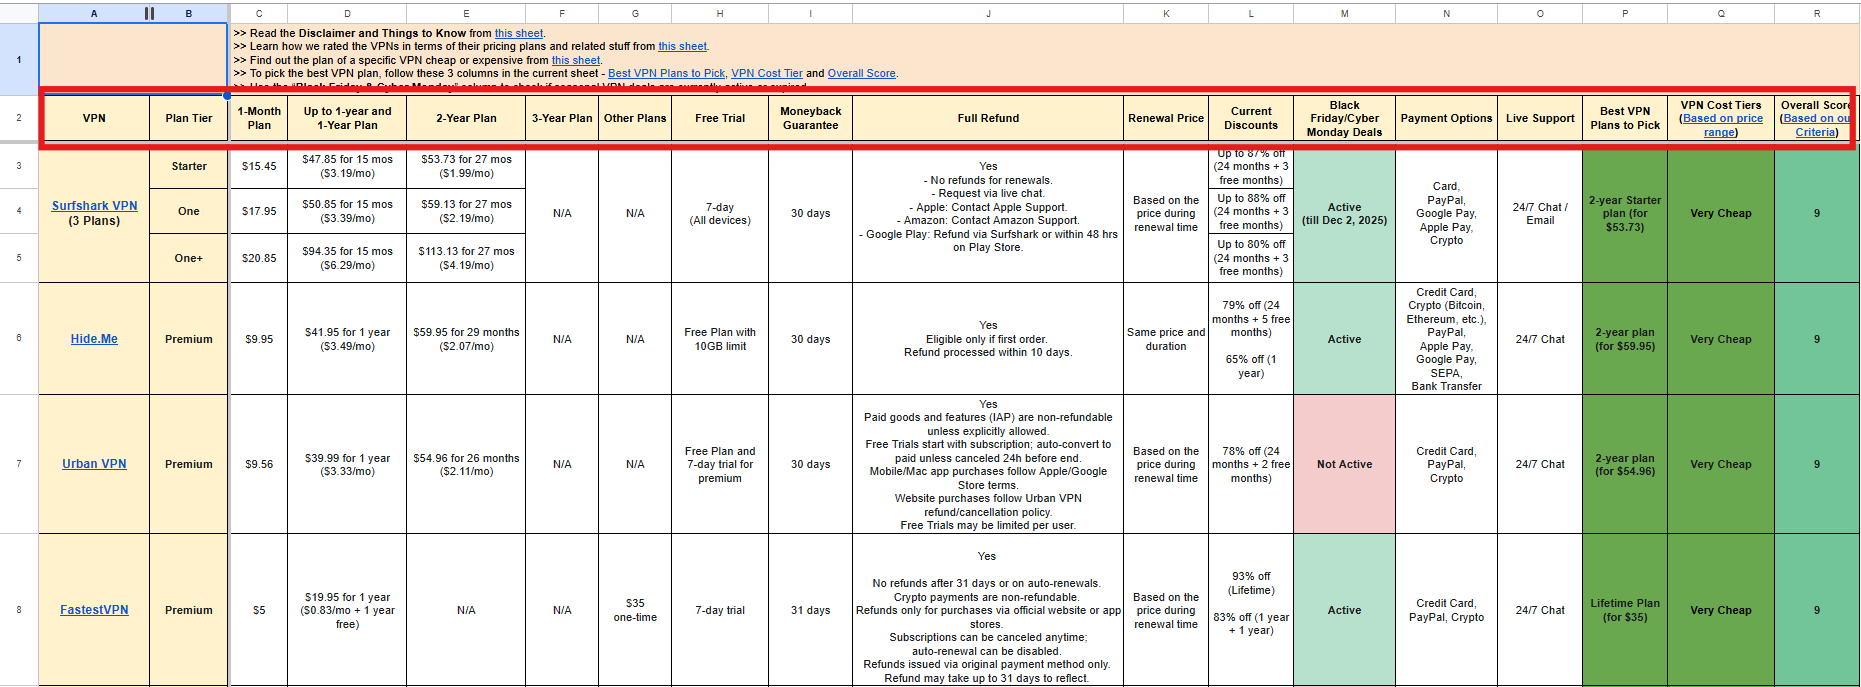This screenshot has width=1861, height=687.
Task: Select row 7 by its row number
Action: 18,464
